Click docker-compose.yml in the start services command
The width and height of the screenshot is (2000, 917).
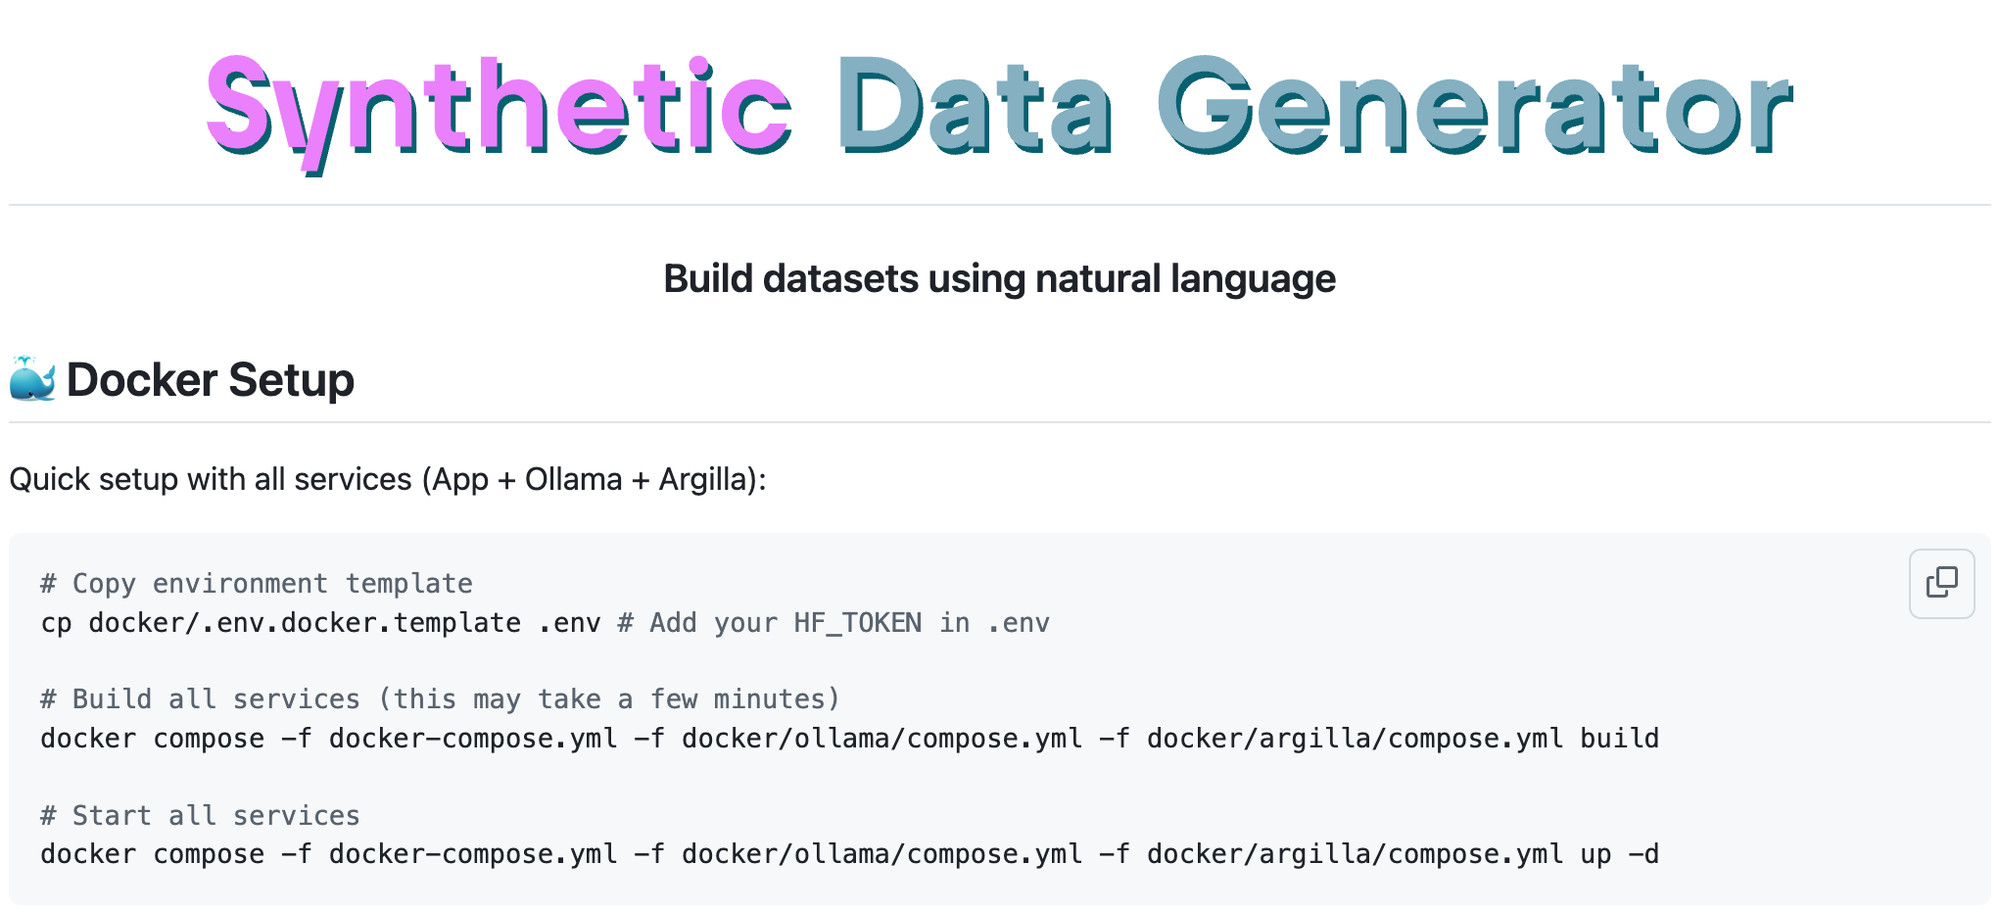pos(473,855)
